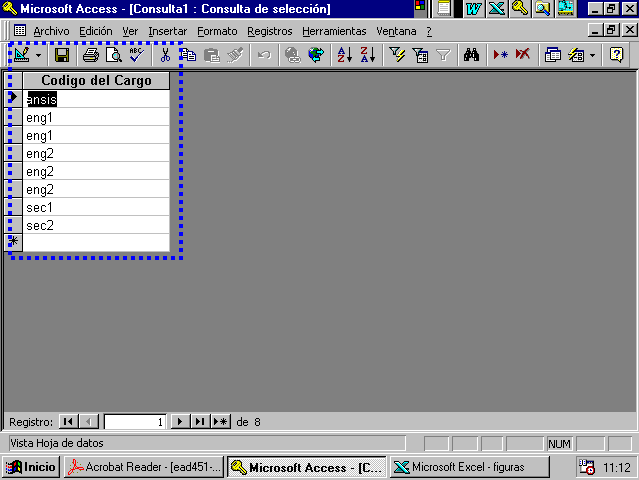Go to previous record navigation button
Viewport: 639px width, 480px height.
[89, 421]
